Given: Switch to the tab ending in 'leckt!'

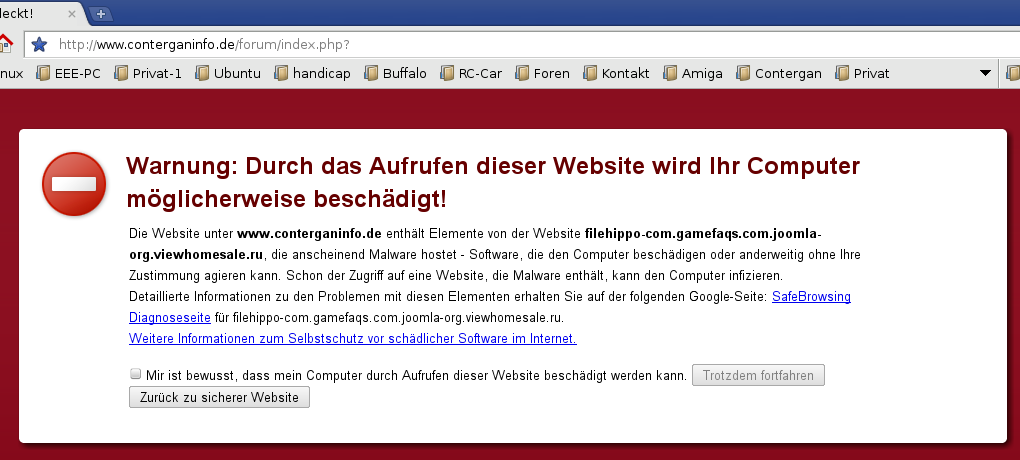Looking at the screenshot, I should (x=30, y=13).
